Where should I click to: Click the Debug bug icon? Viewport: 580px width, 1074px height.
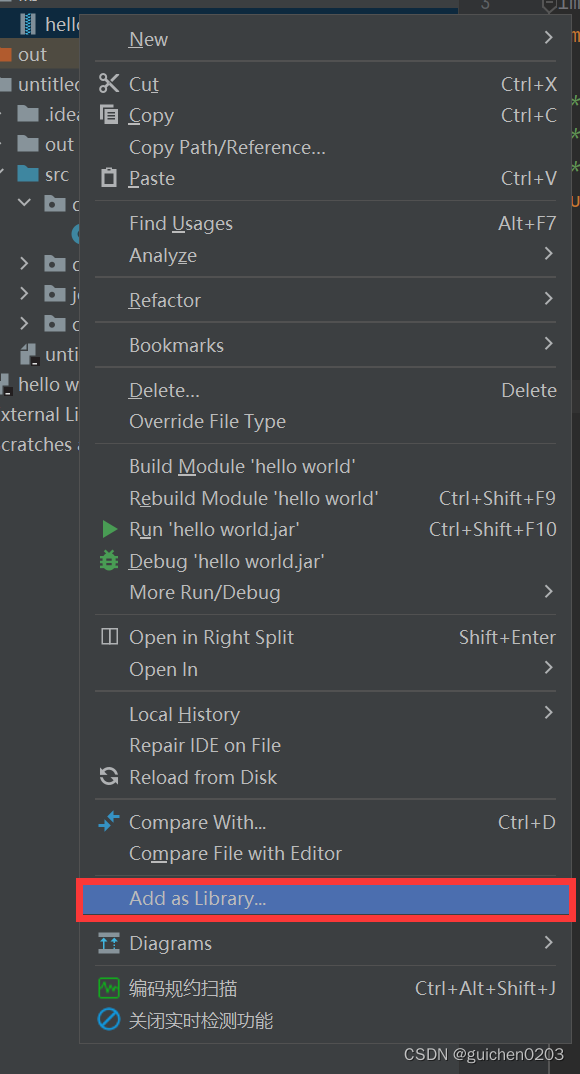click(108, 561)
